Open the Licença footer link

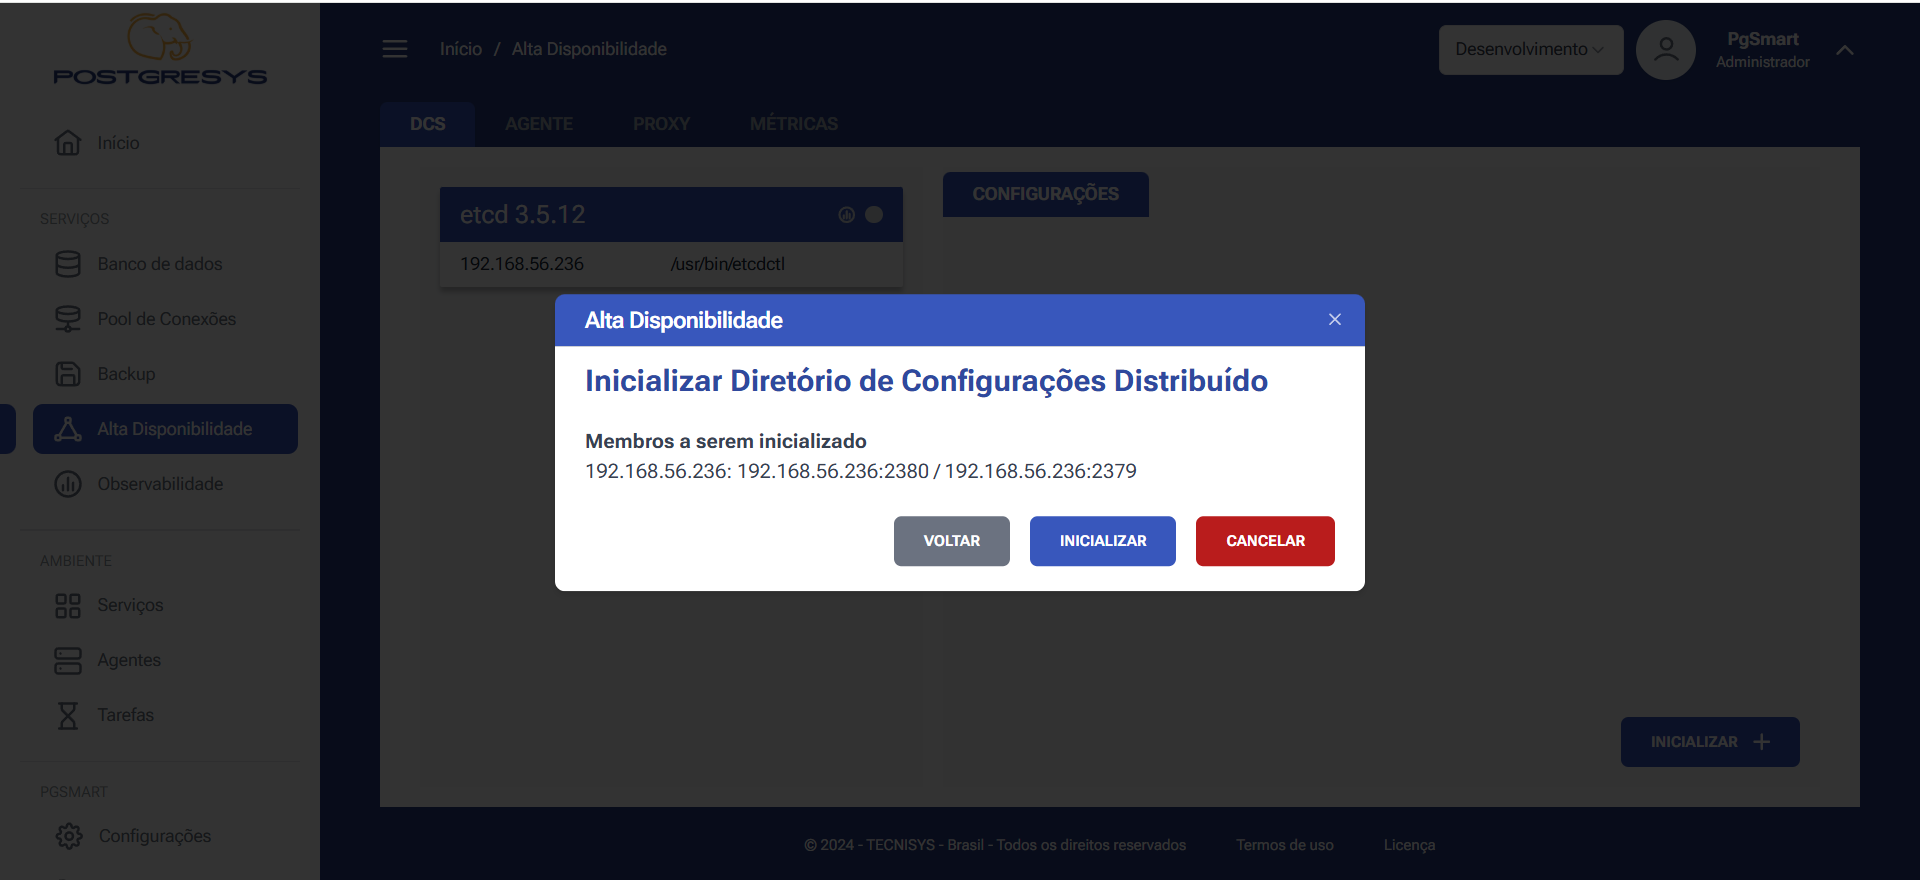coord(1409,845)
